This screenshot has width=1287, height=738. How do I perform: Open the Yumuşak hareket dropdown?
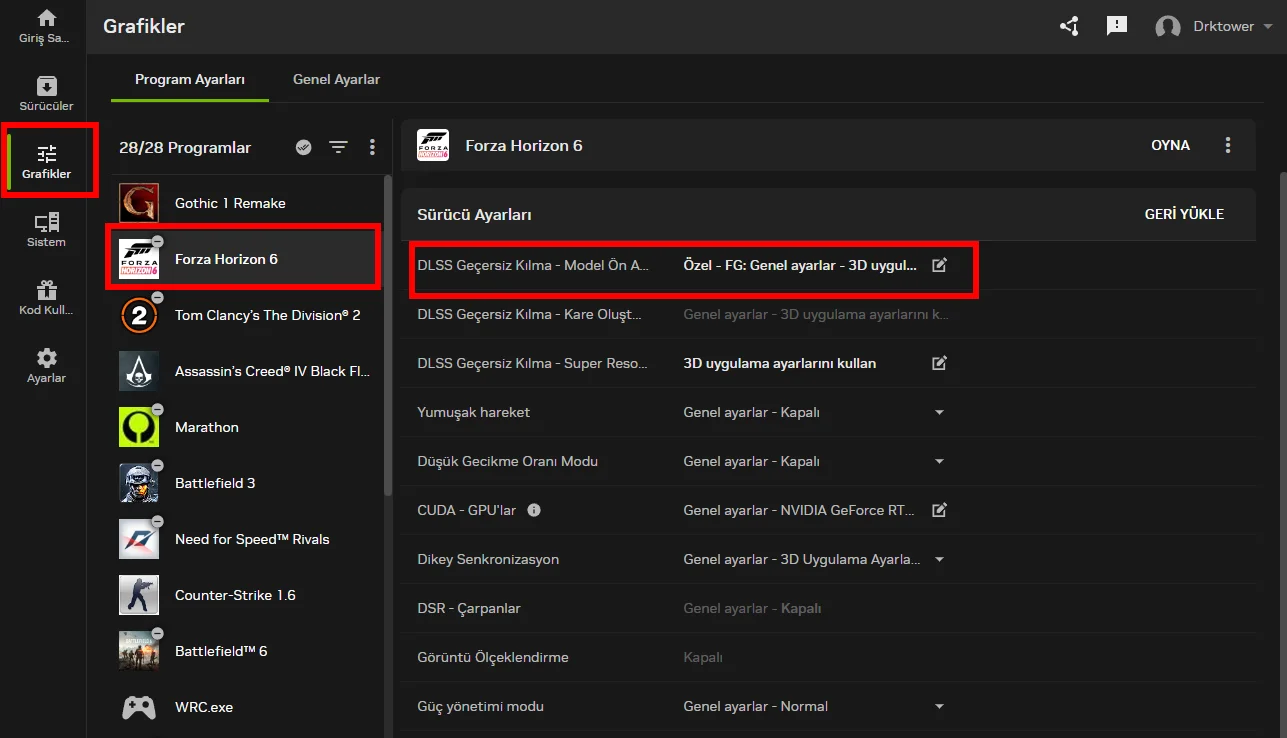939,412
